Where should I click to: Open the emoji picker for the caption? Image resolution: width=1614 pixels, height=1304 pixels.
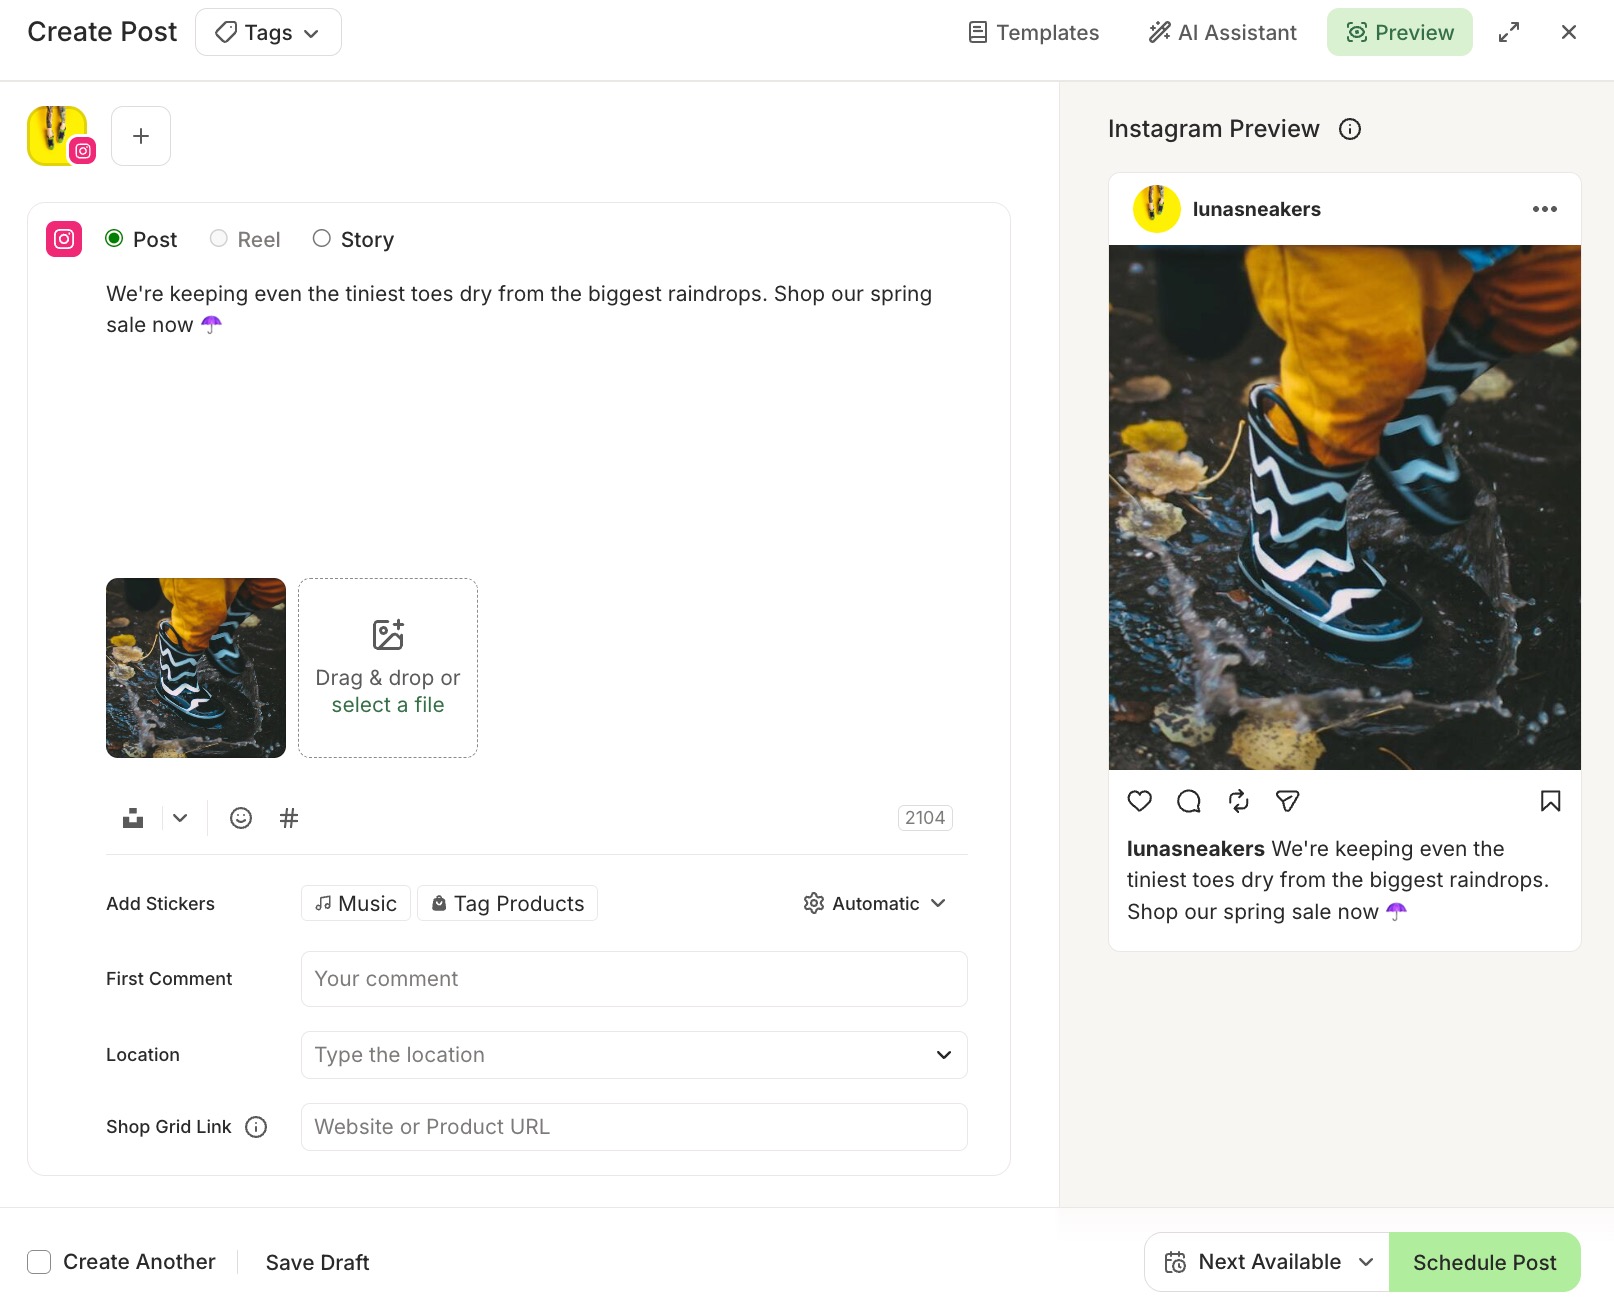240,818
